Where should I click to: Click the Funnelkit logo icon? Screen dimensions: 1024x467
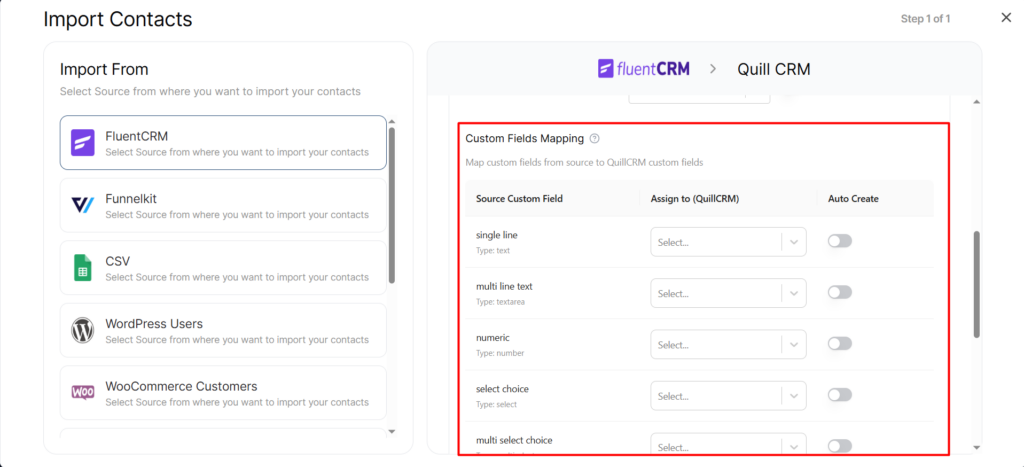coord(83,205)
